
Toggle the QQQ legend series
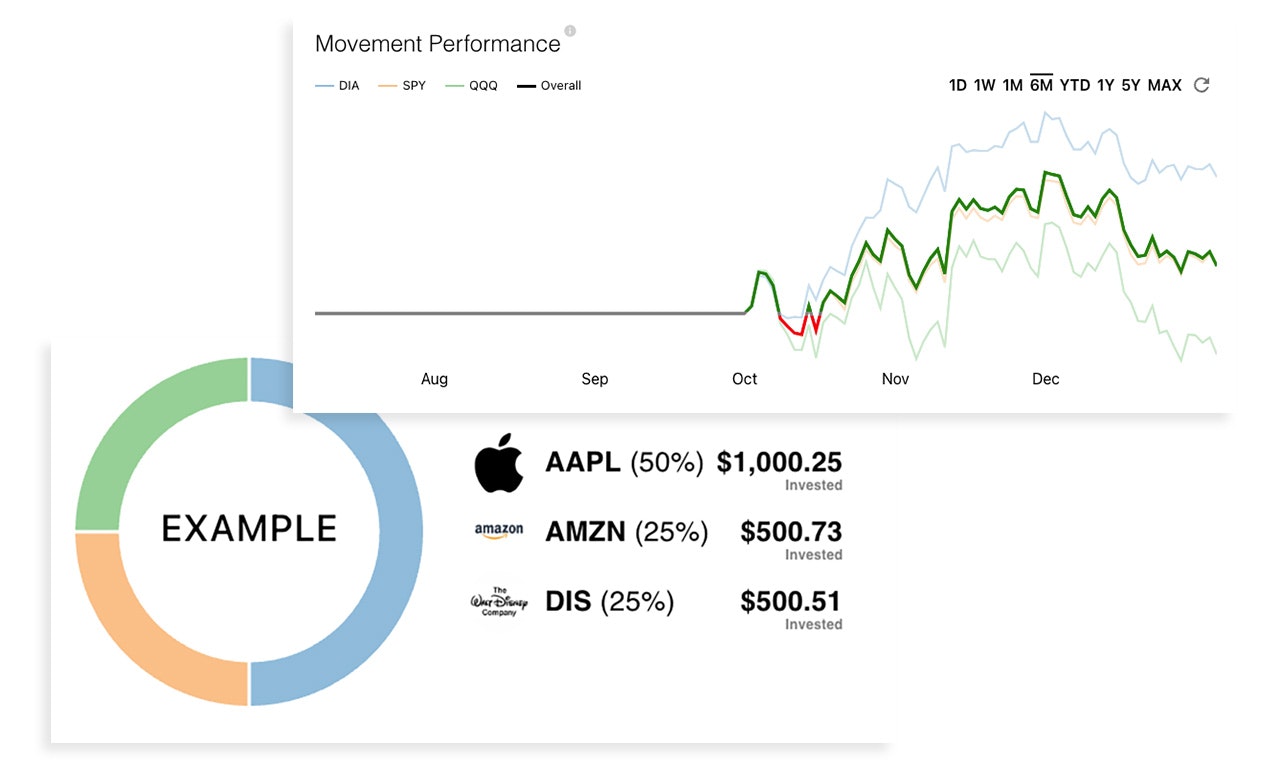point(469,86)
